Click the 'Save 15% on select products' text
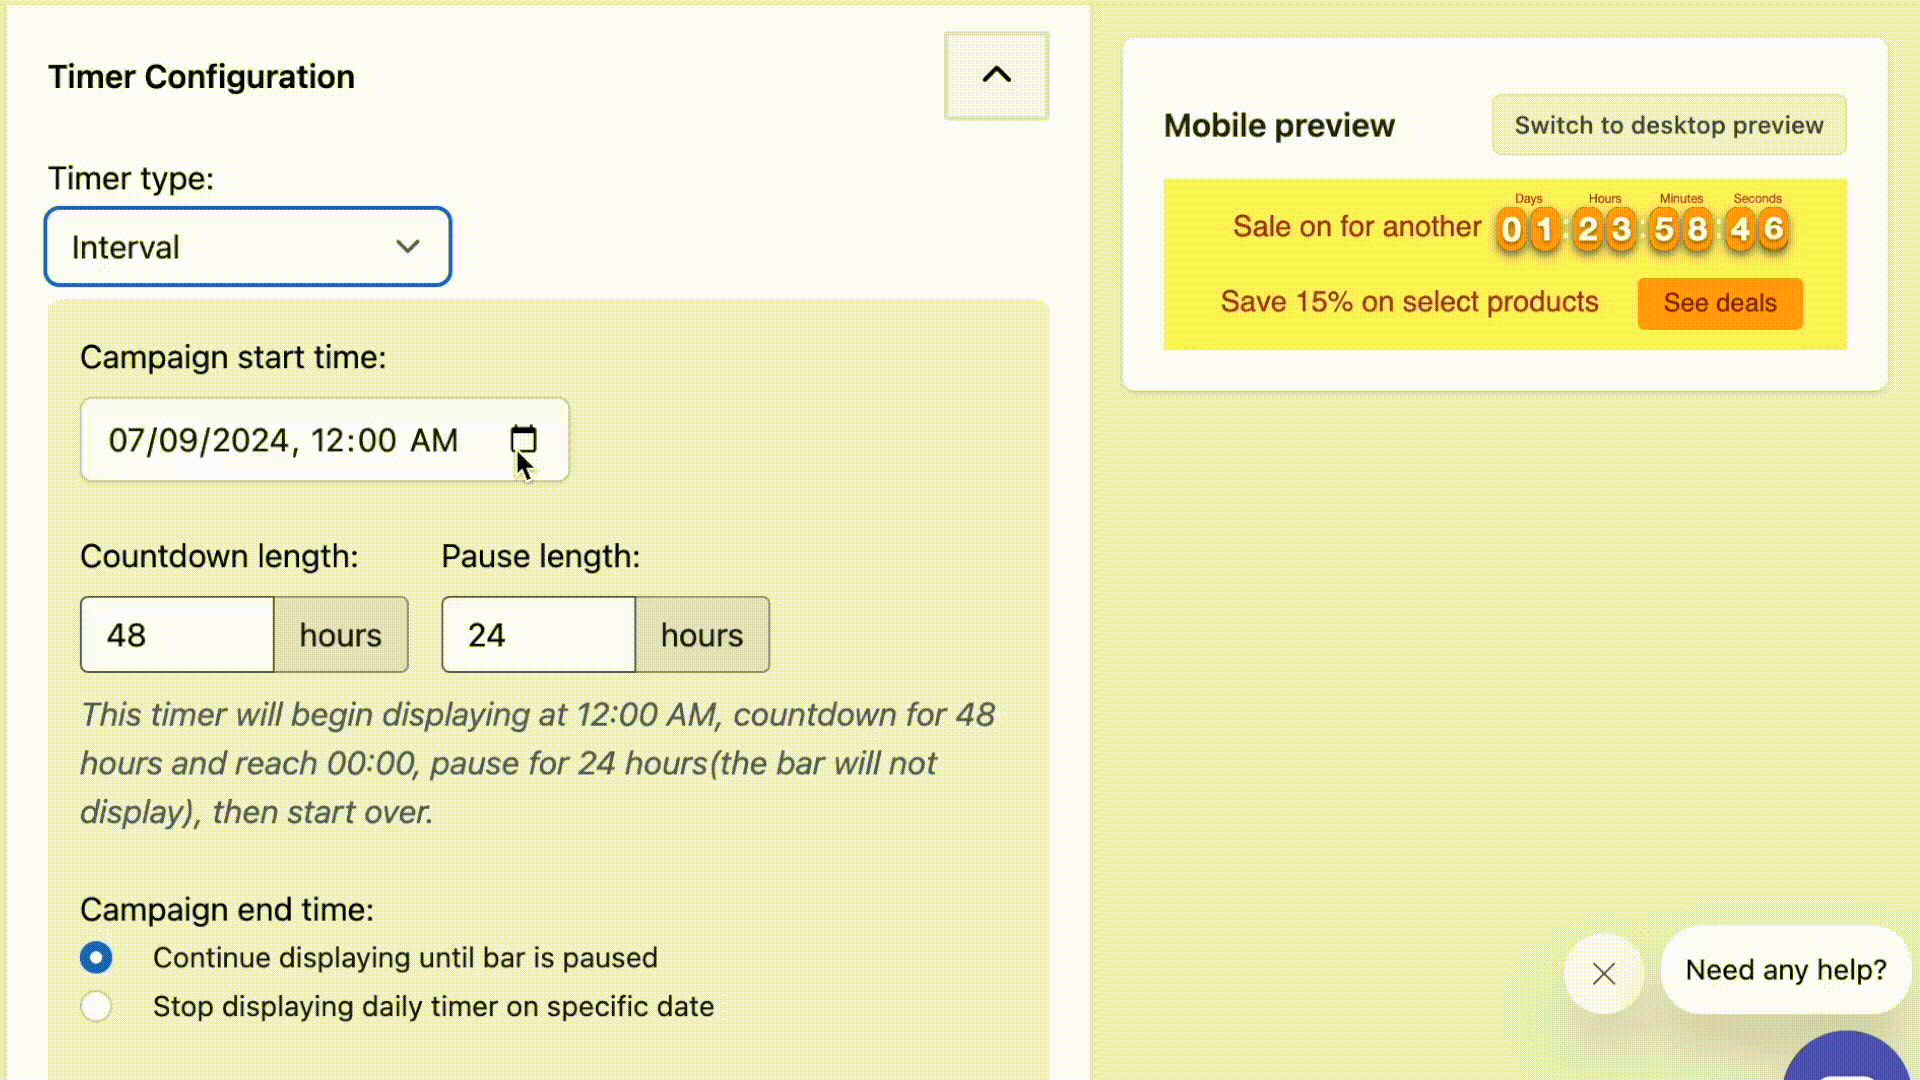The height and width of the screenshot is (1080, 1920). point(1409,302)
